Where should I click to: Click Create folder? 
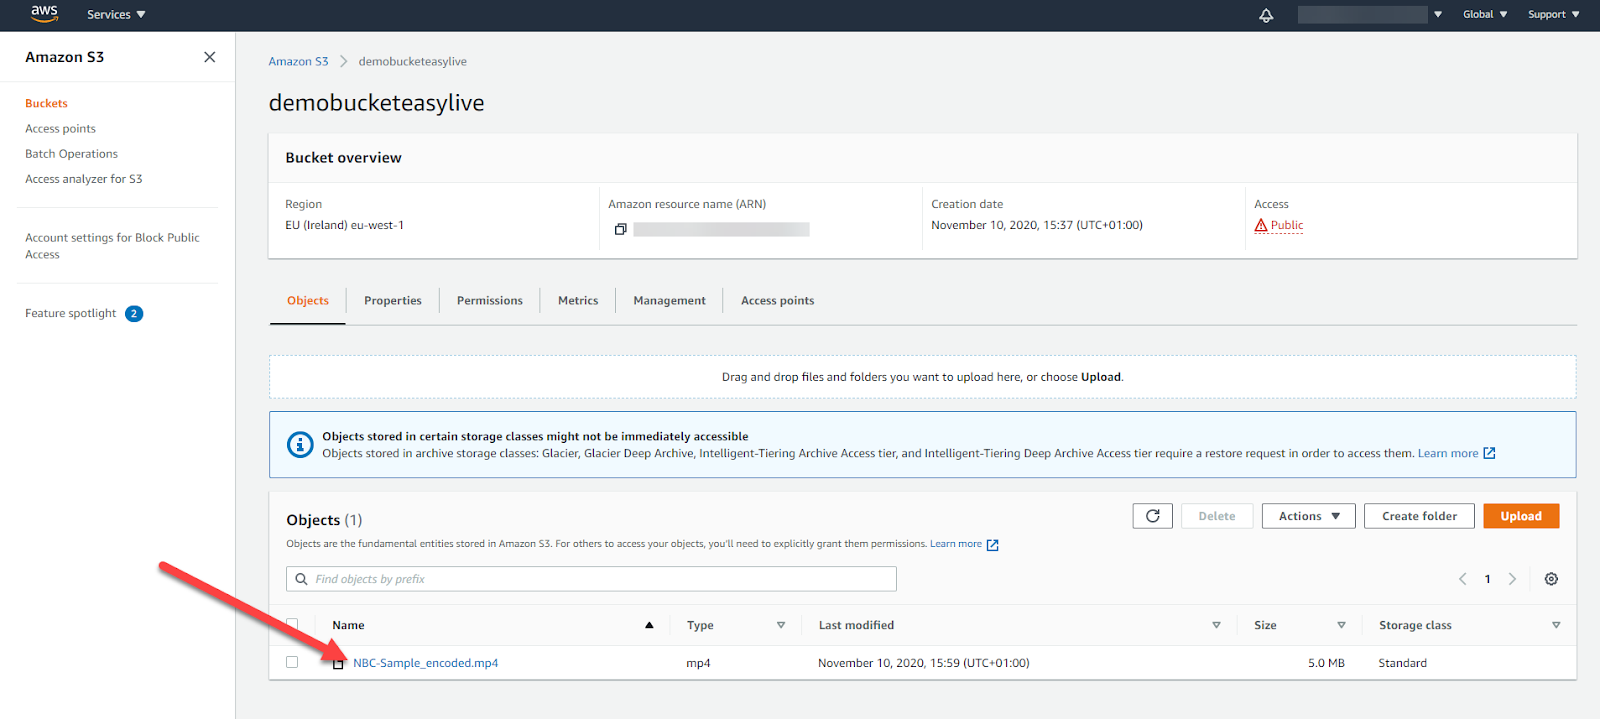pos(1419,516)
